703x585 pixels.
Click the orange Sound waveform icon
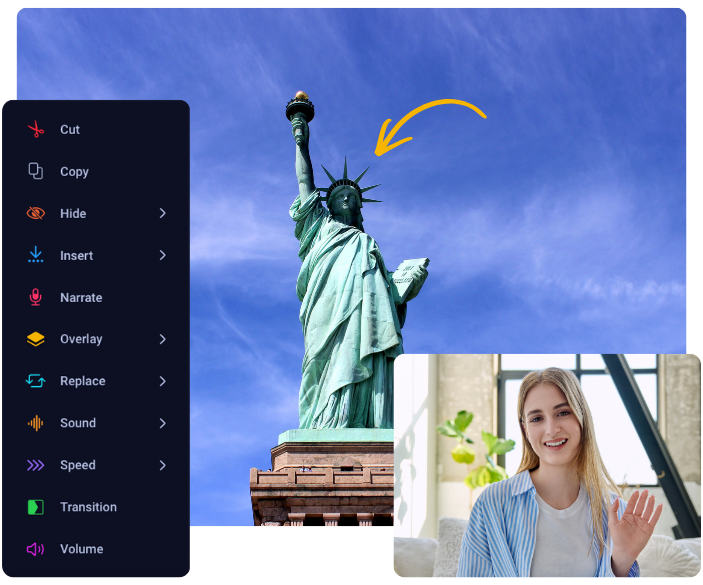[x=35, y=423]
